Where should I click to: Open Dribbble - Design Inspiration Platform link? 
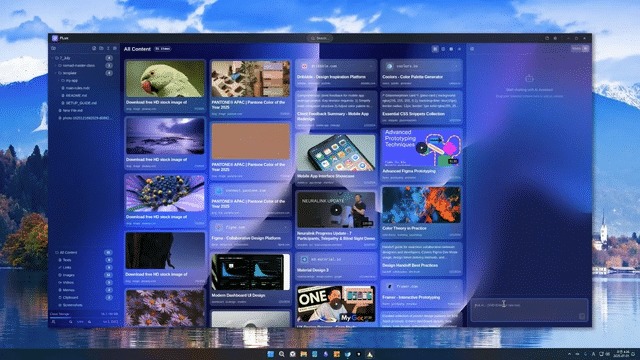click(x=336, y=73)
